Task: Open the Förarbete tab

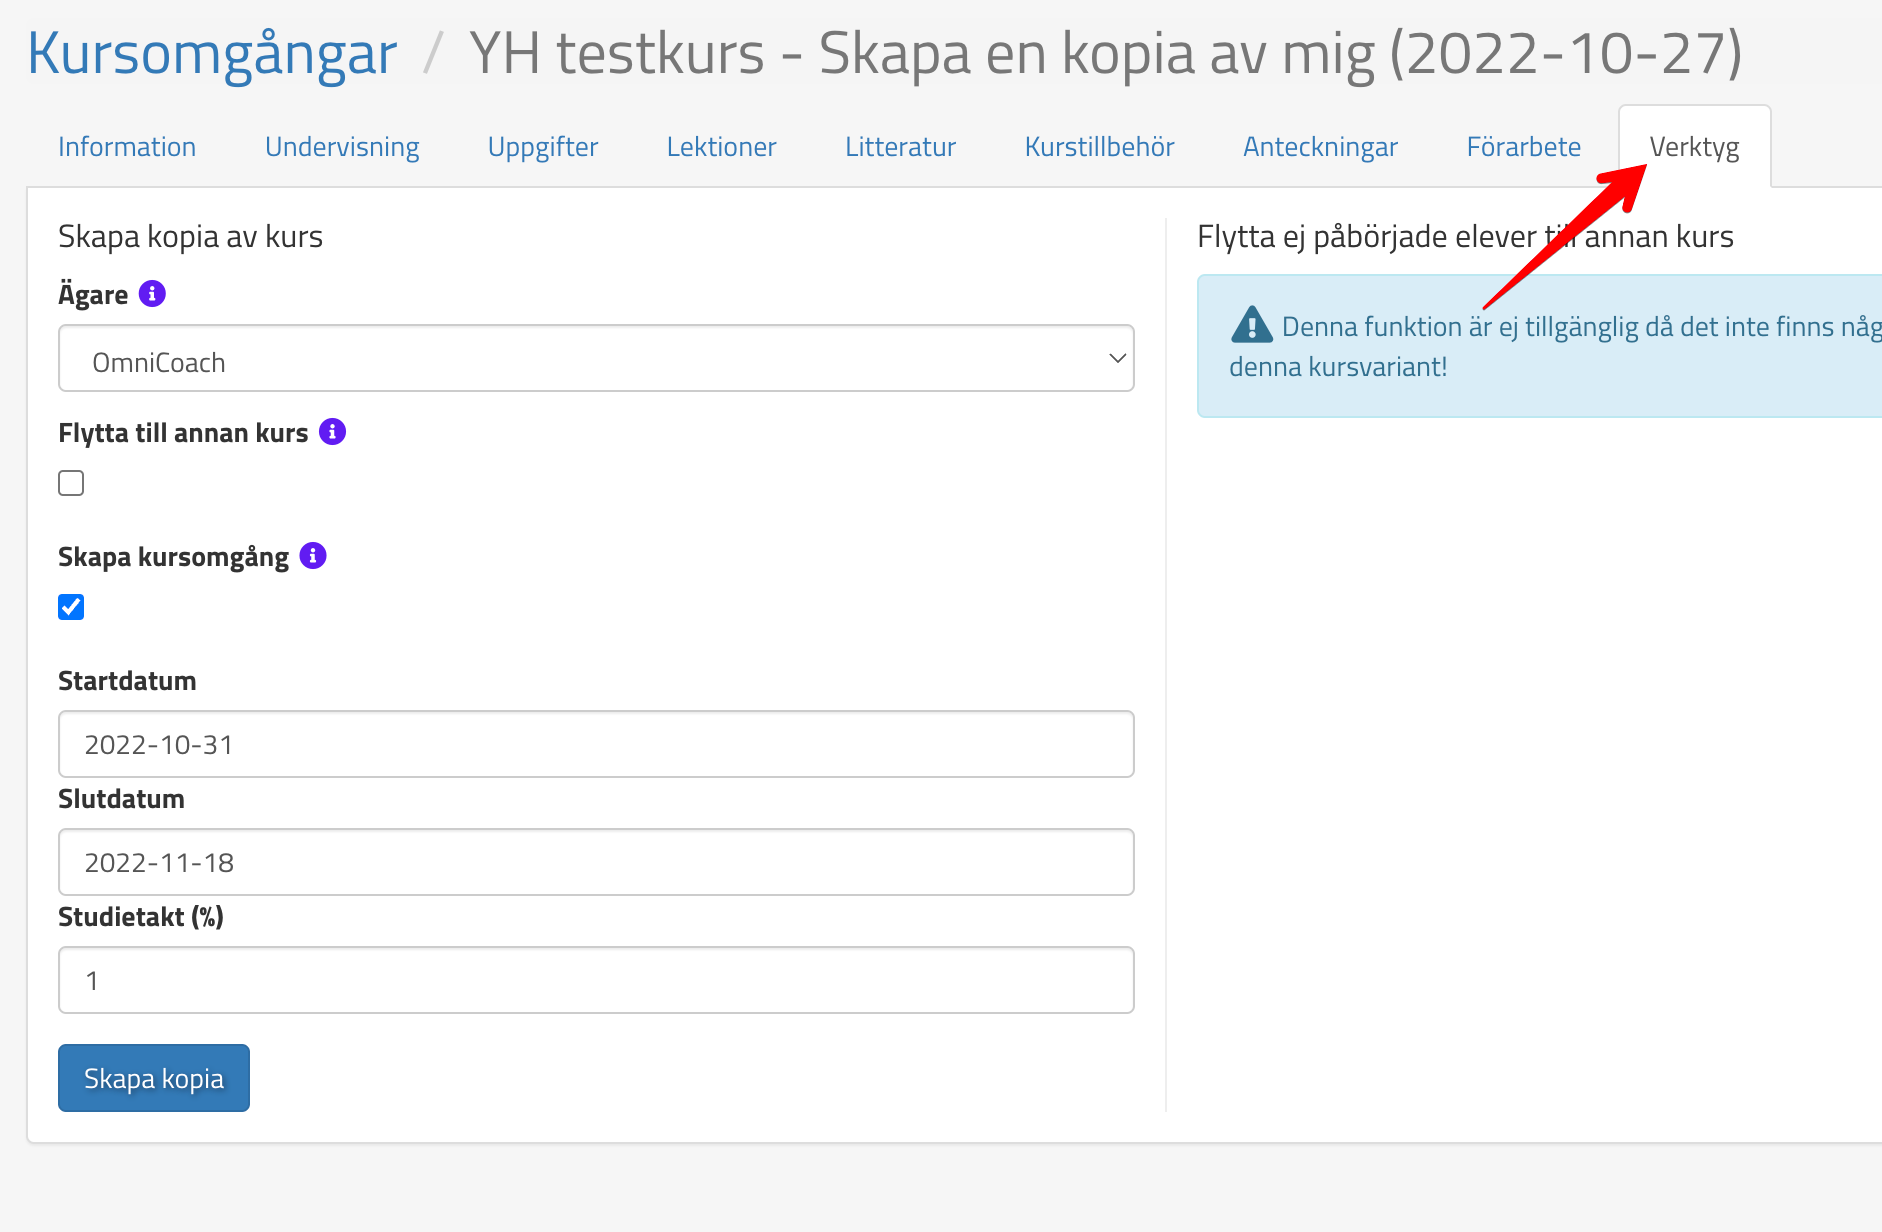Action: (1523, 147)
